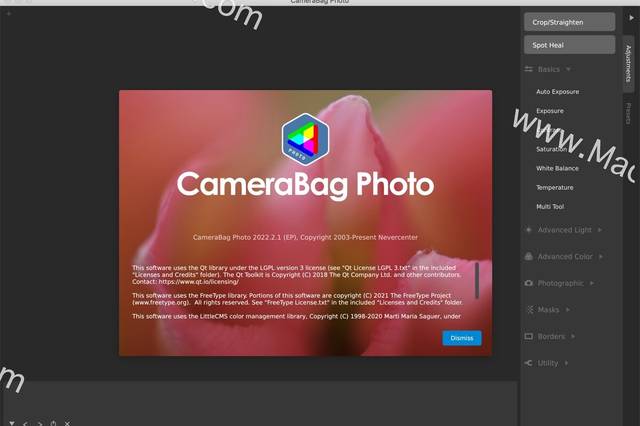This screenshot has height=426, width=640.
Task: Click the FreeType library license paragraph
Action: [x=298, y=299]
